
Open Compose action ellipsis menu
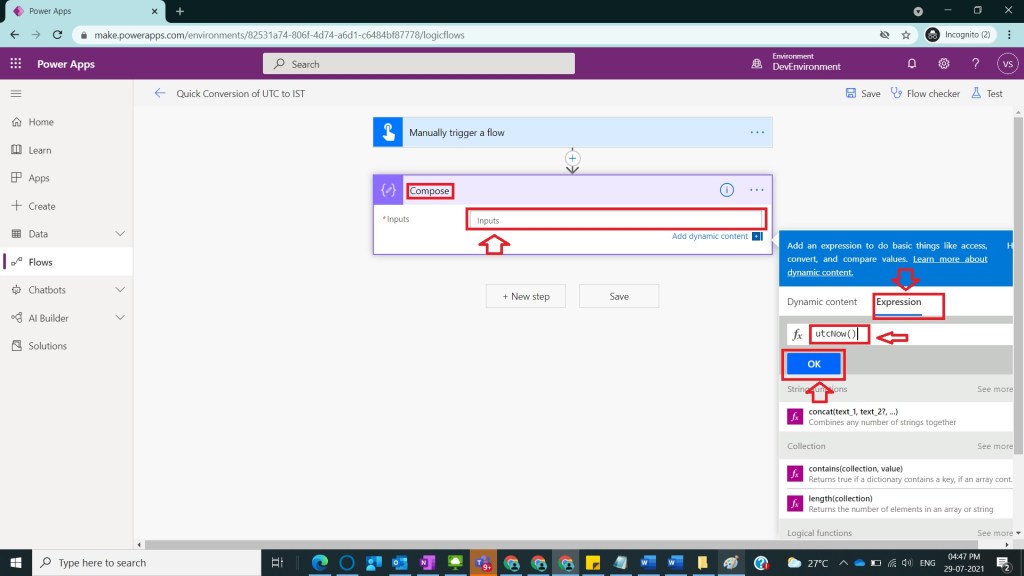pos(757,190)
